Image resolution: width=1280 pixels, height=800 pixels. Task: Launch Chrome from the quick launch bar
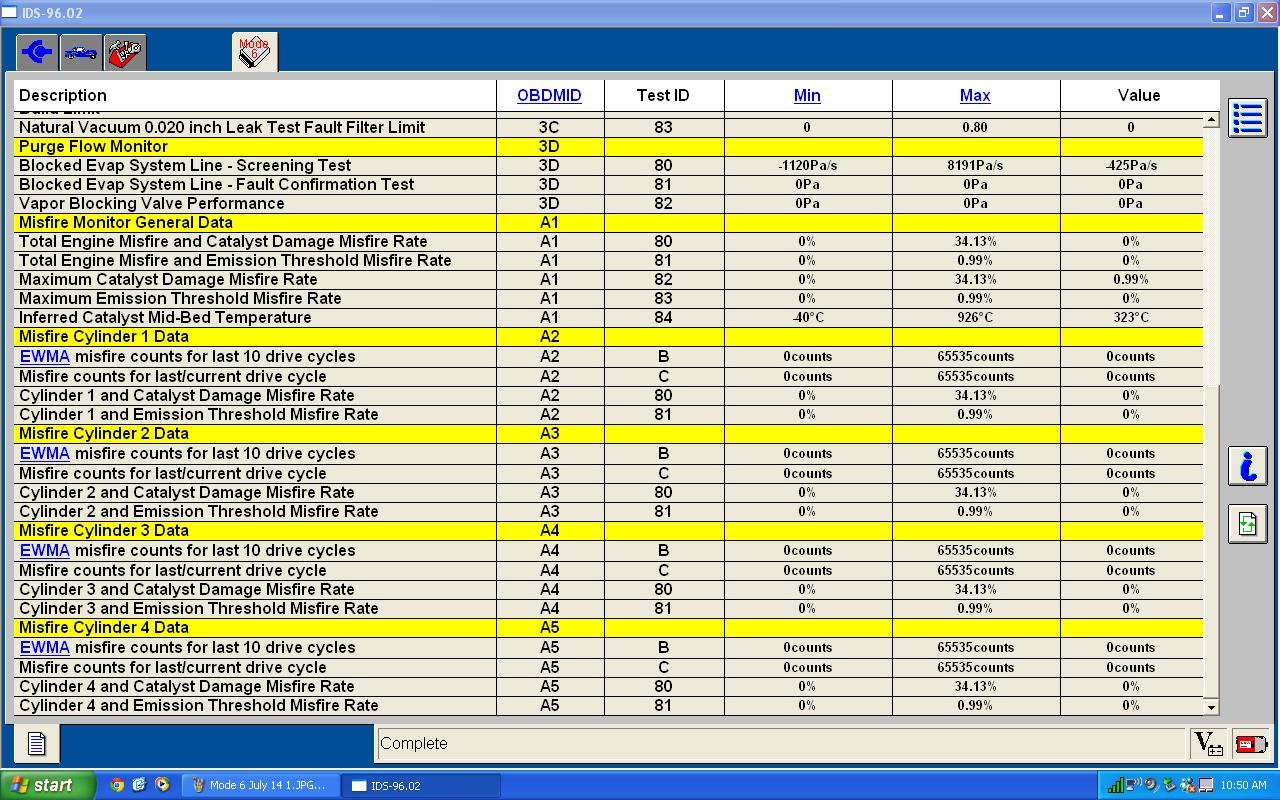(117, 785)
